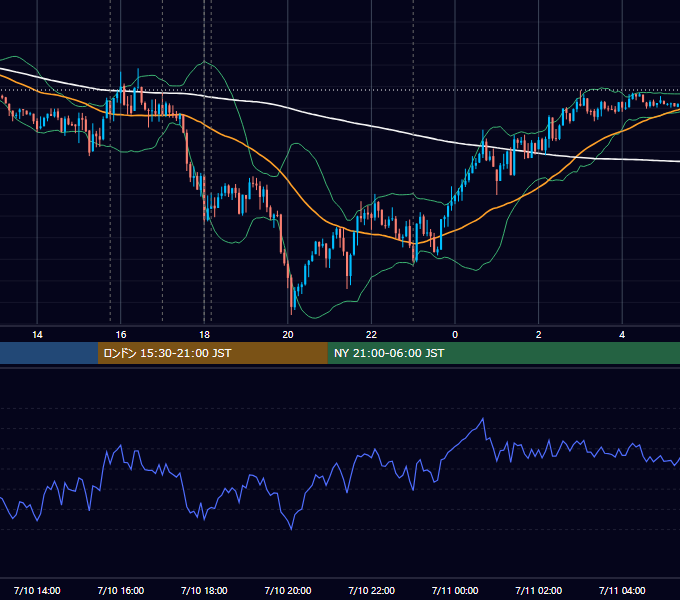This screenshot has height=600, width=680.
Task: Click the hour label 16 on the price chart axis
Action: (121, 335)
